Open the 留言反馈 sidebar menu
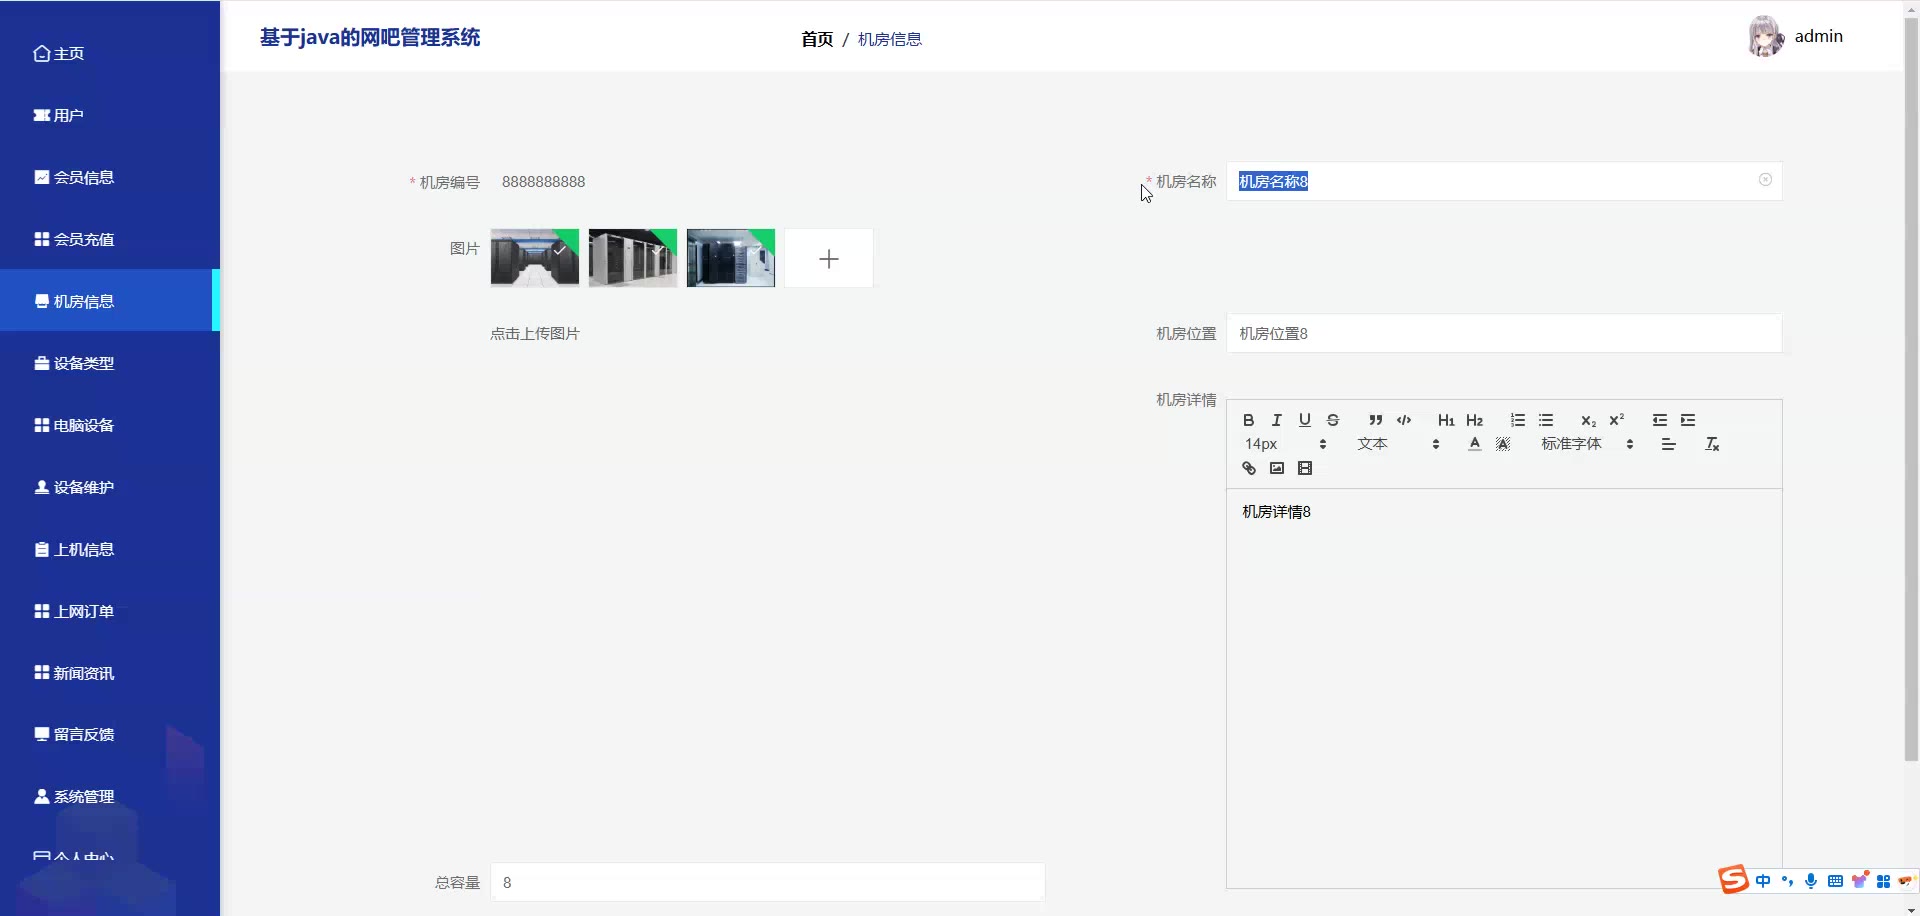Image resolution: width=1920 pixels, height=916 pixels. coord(110,734)
